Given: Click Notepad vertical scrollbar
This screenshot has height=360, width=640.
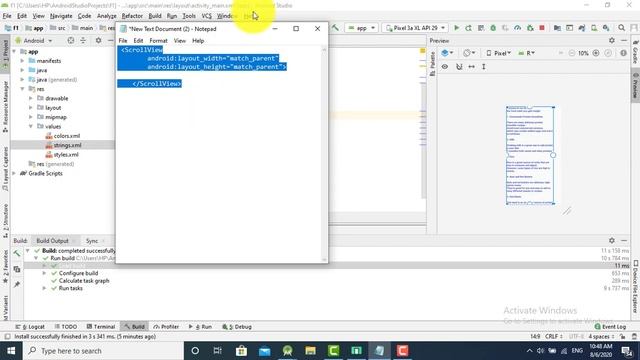Looking at the screenshot, I should click(x=324, y=154).
